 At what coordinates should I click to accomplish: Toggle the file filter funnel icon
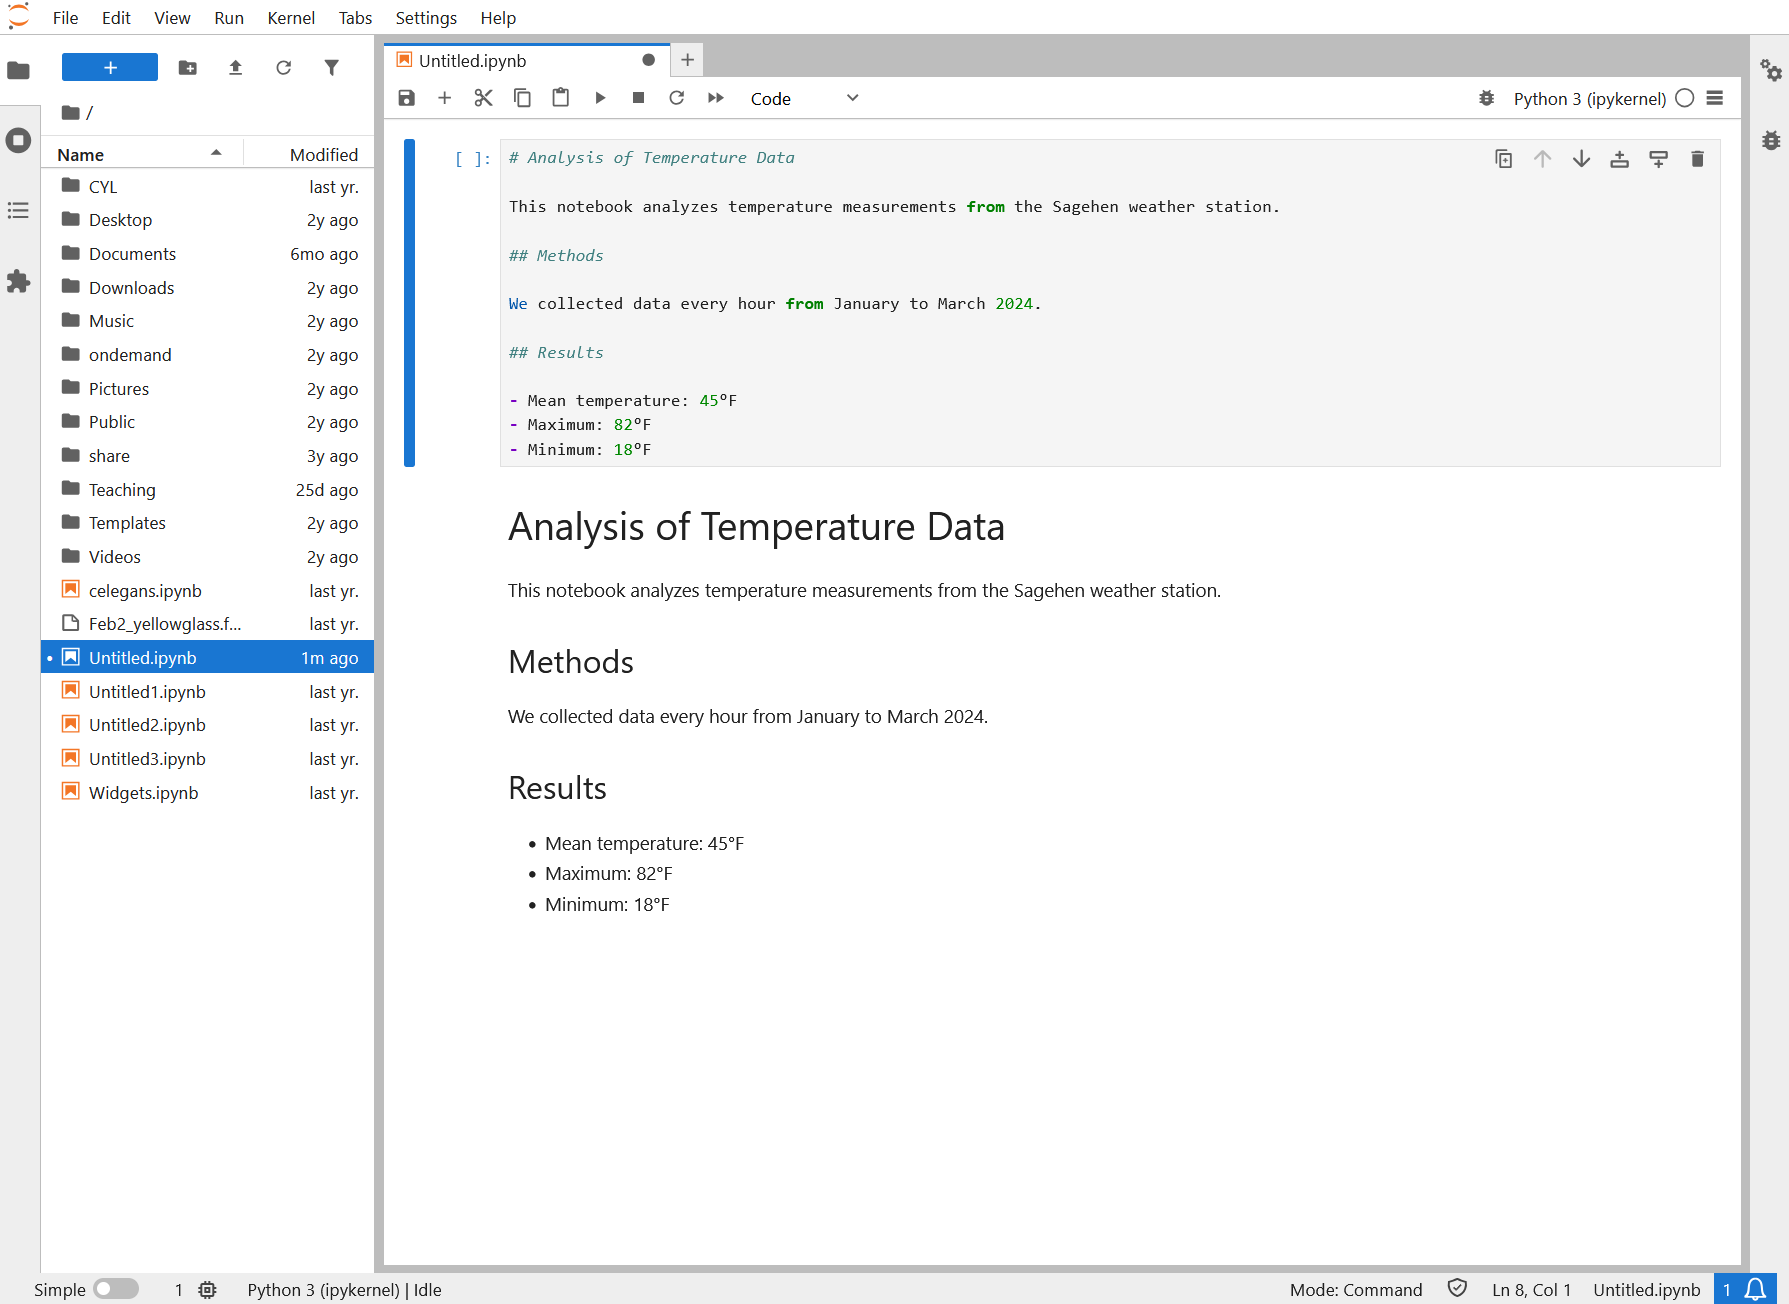coord(331,67)
